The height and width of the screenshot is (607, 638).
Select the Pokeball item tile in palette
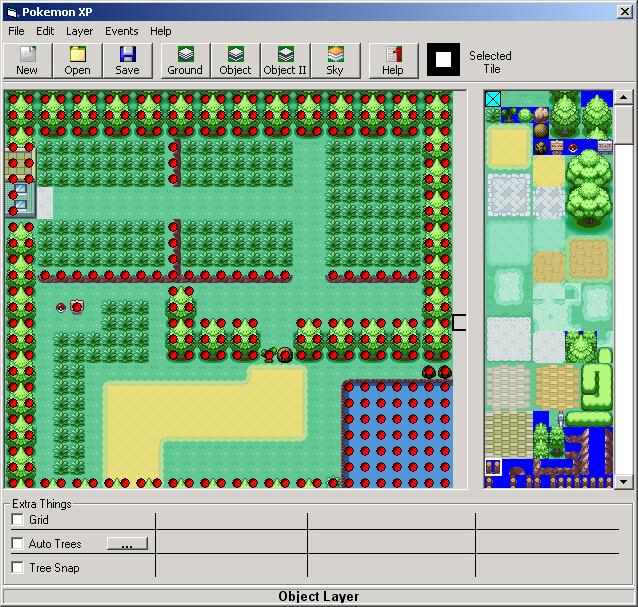coord(573,147)
